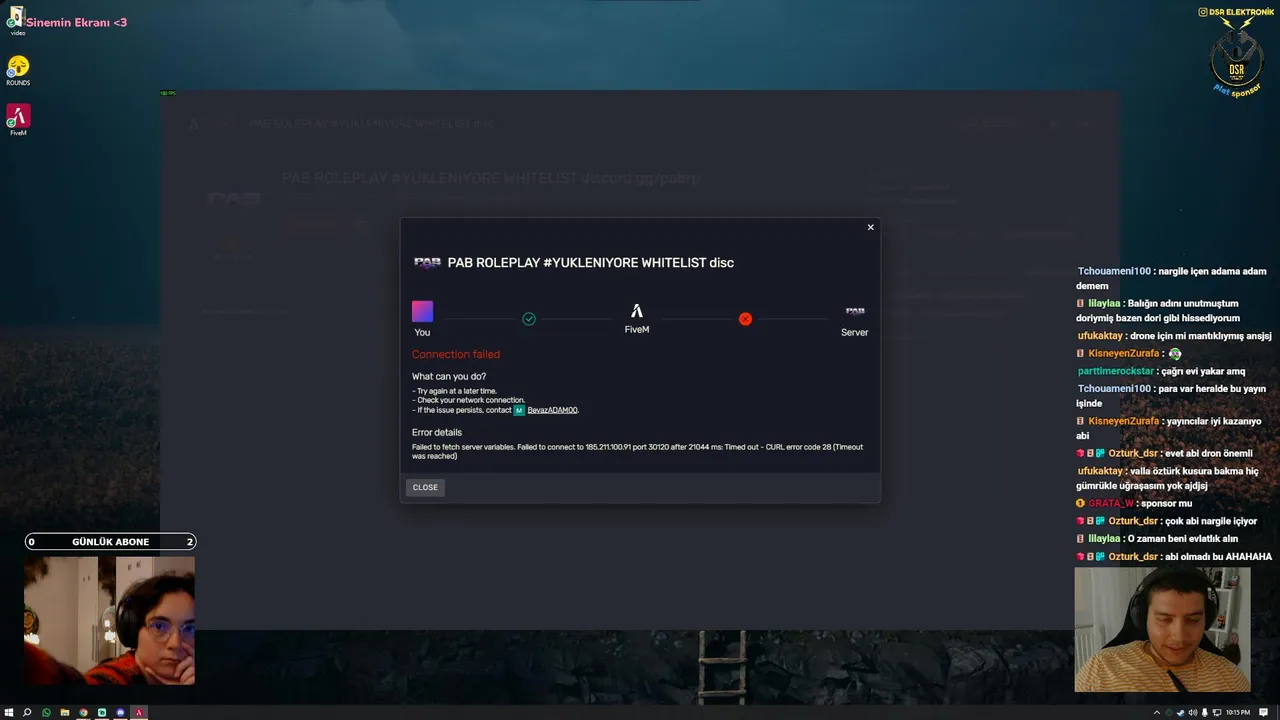The height and width of the screenshot is (720, 1280).
Task: Click chat username parttimerockstar
Action: 1116,371
